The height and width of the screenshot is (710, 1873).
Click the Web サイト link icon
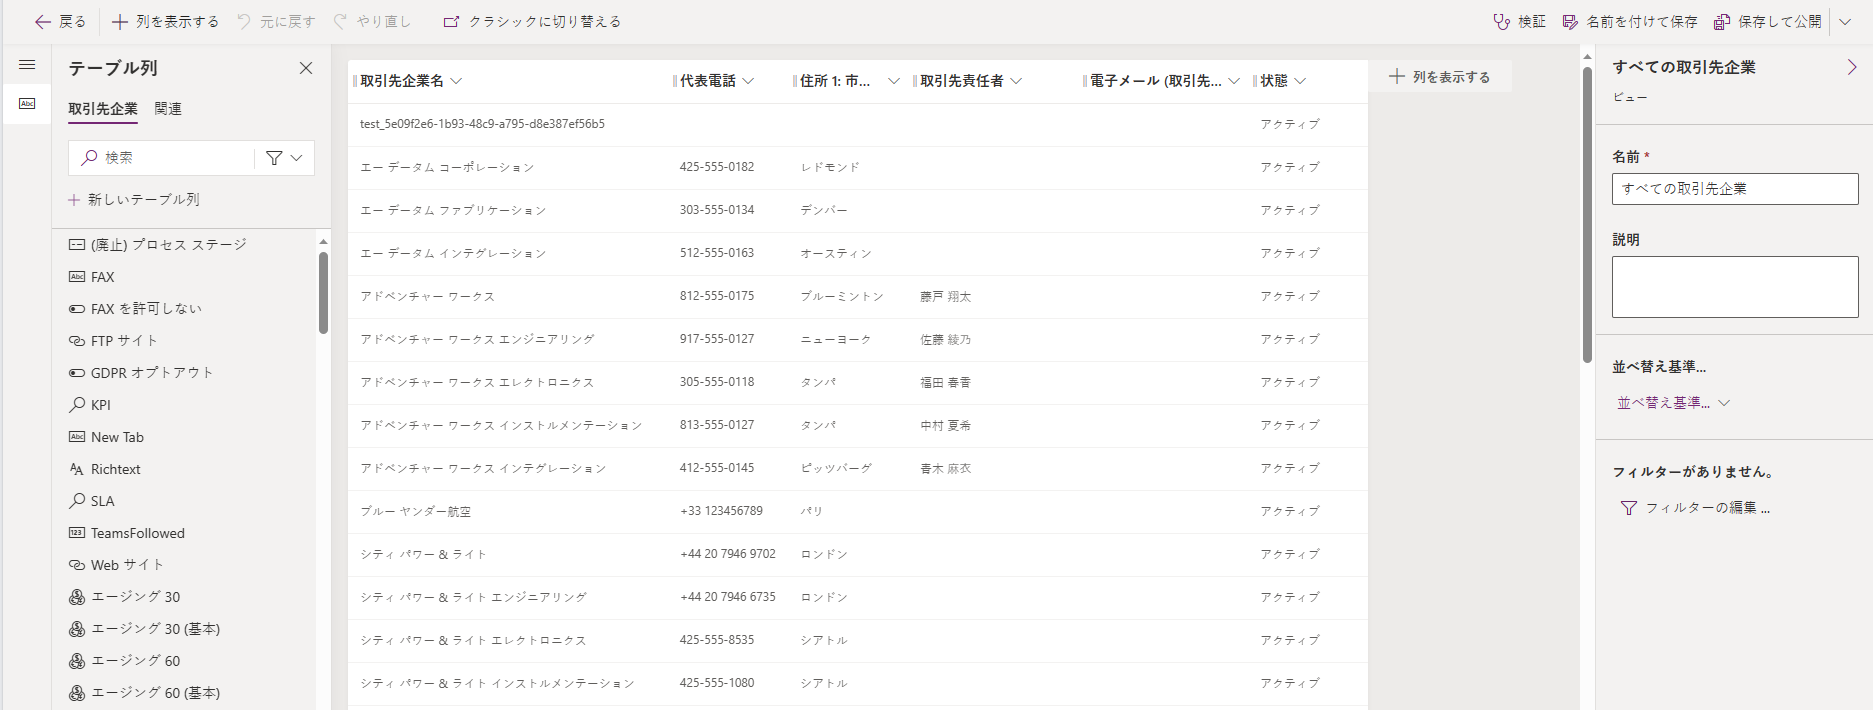pos(77,565)
